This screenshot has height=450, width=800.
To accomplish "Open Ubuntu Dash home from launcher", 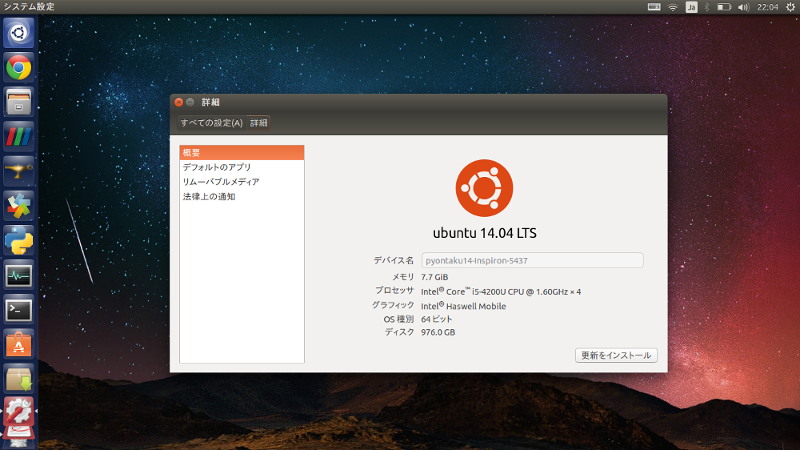I will (x=19, y=33).
